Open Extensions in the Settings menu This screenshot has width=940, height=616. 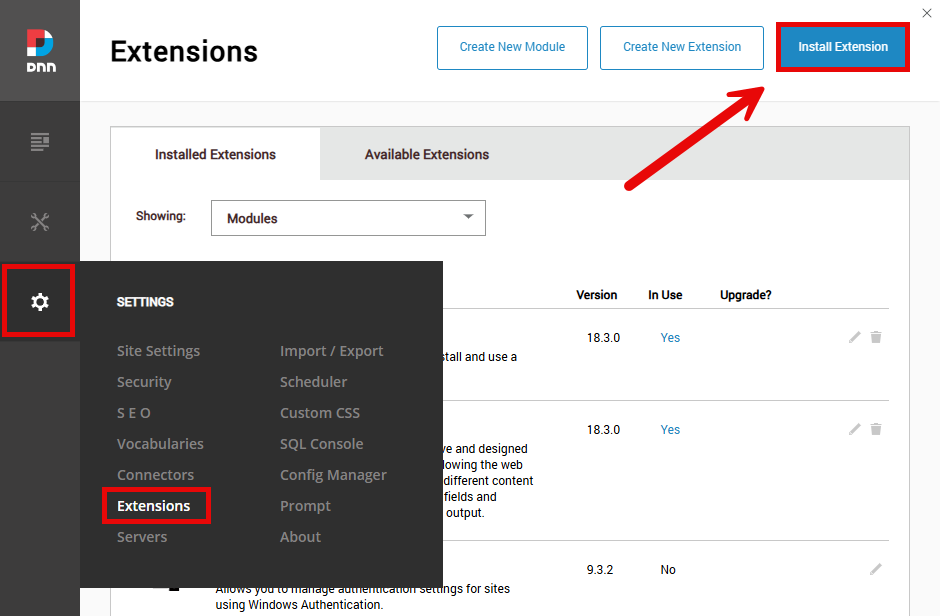(154, 506)
